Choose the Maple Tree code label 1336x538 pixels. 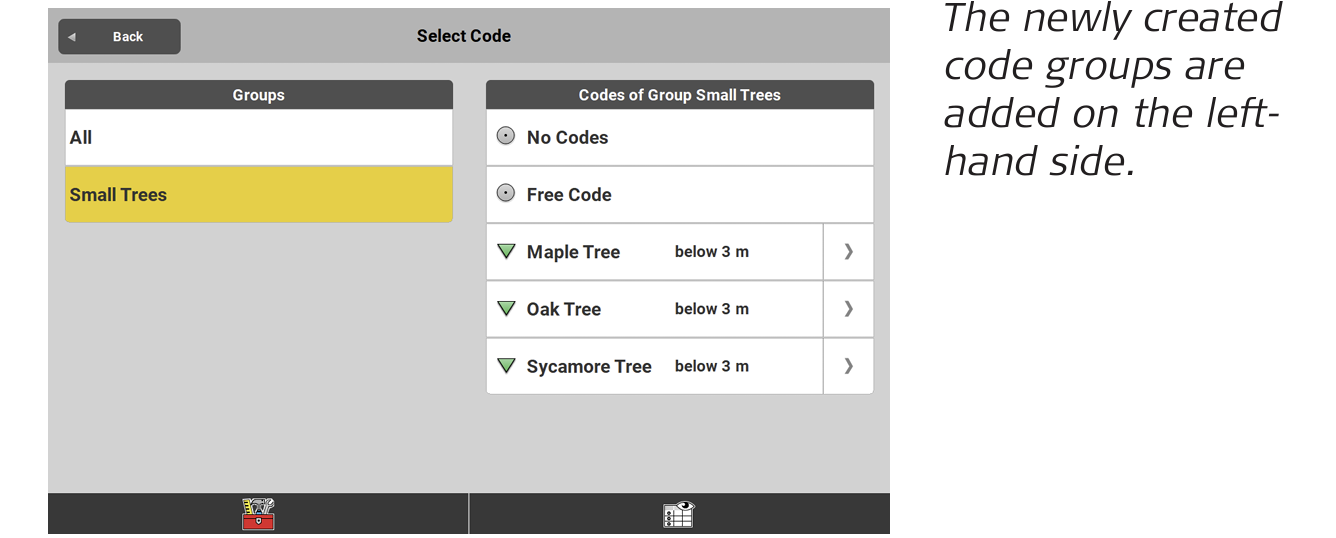573,253
